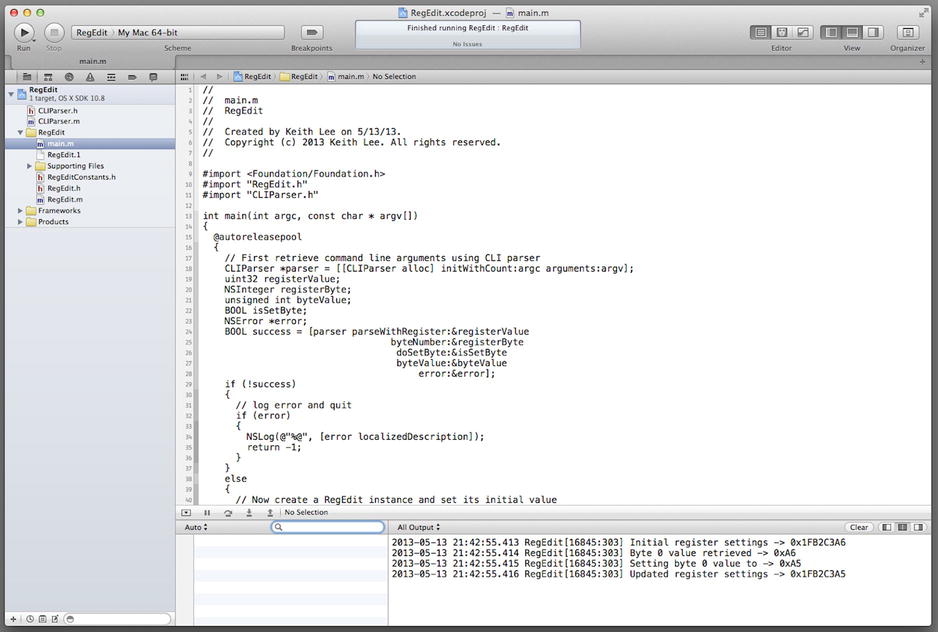Step into in the debug bar
This screenshot has width=938, height=632.
coord(249,513)
